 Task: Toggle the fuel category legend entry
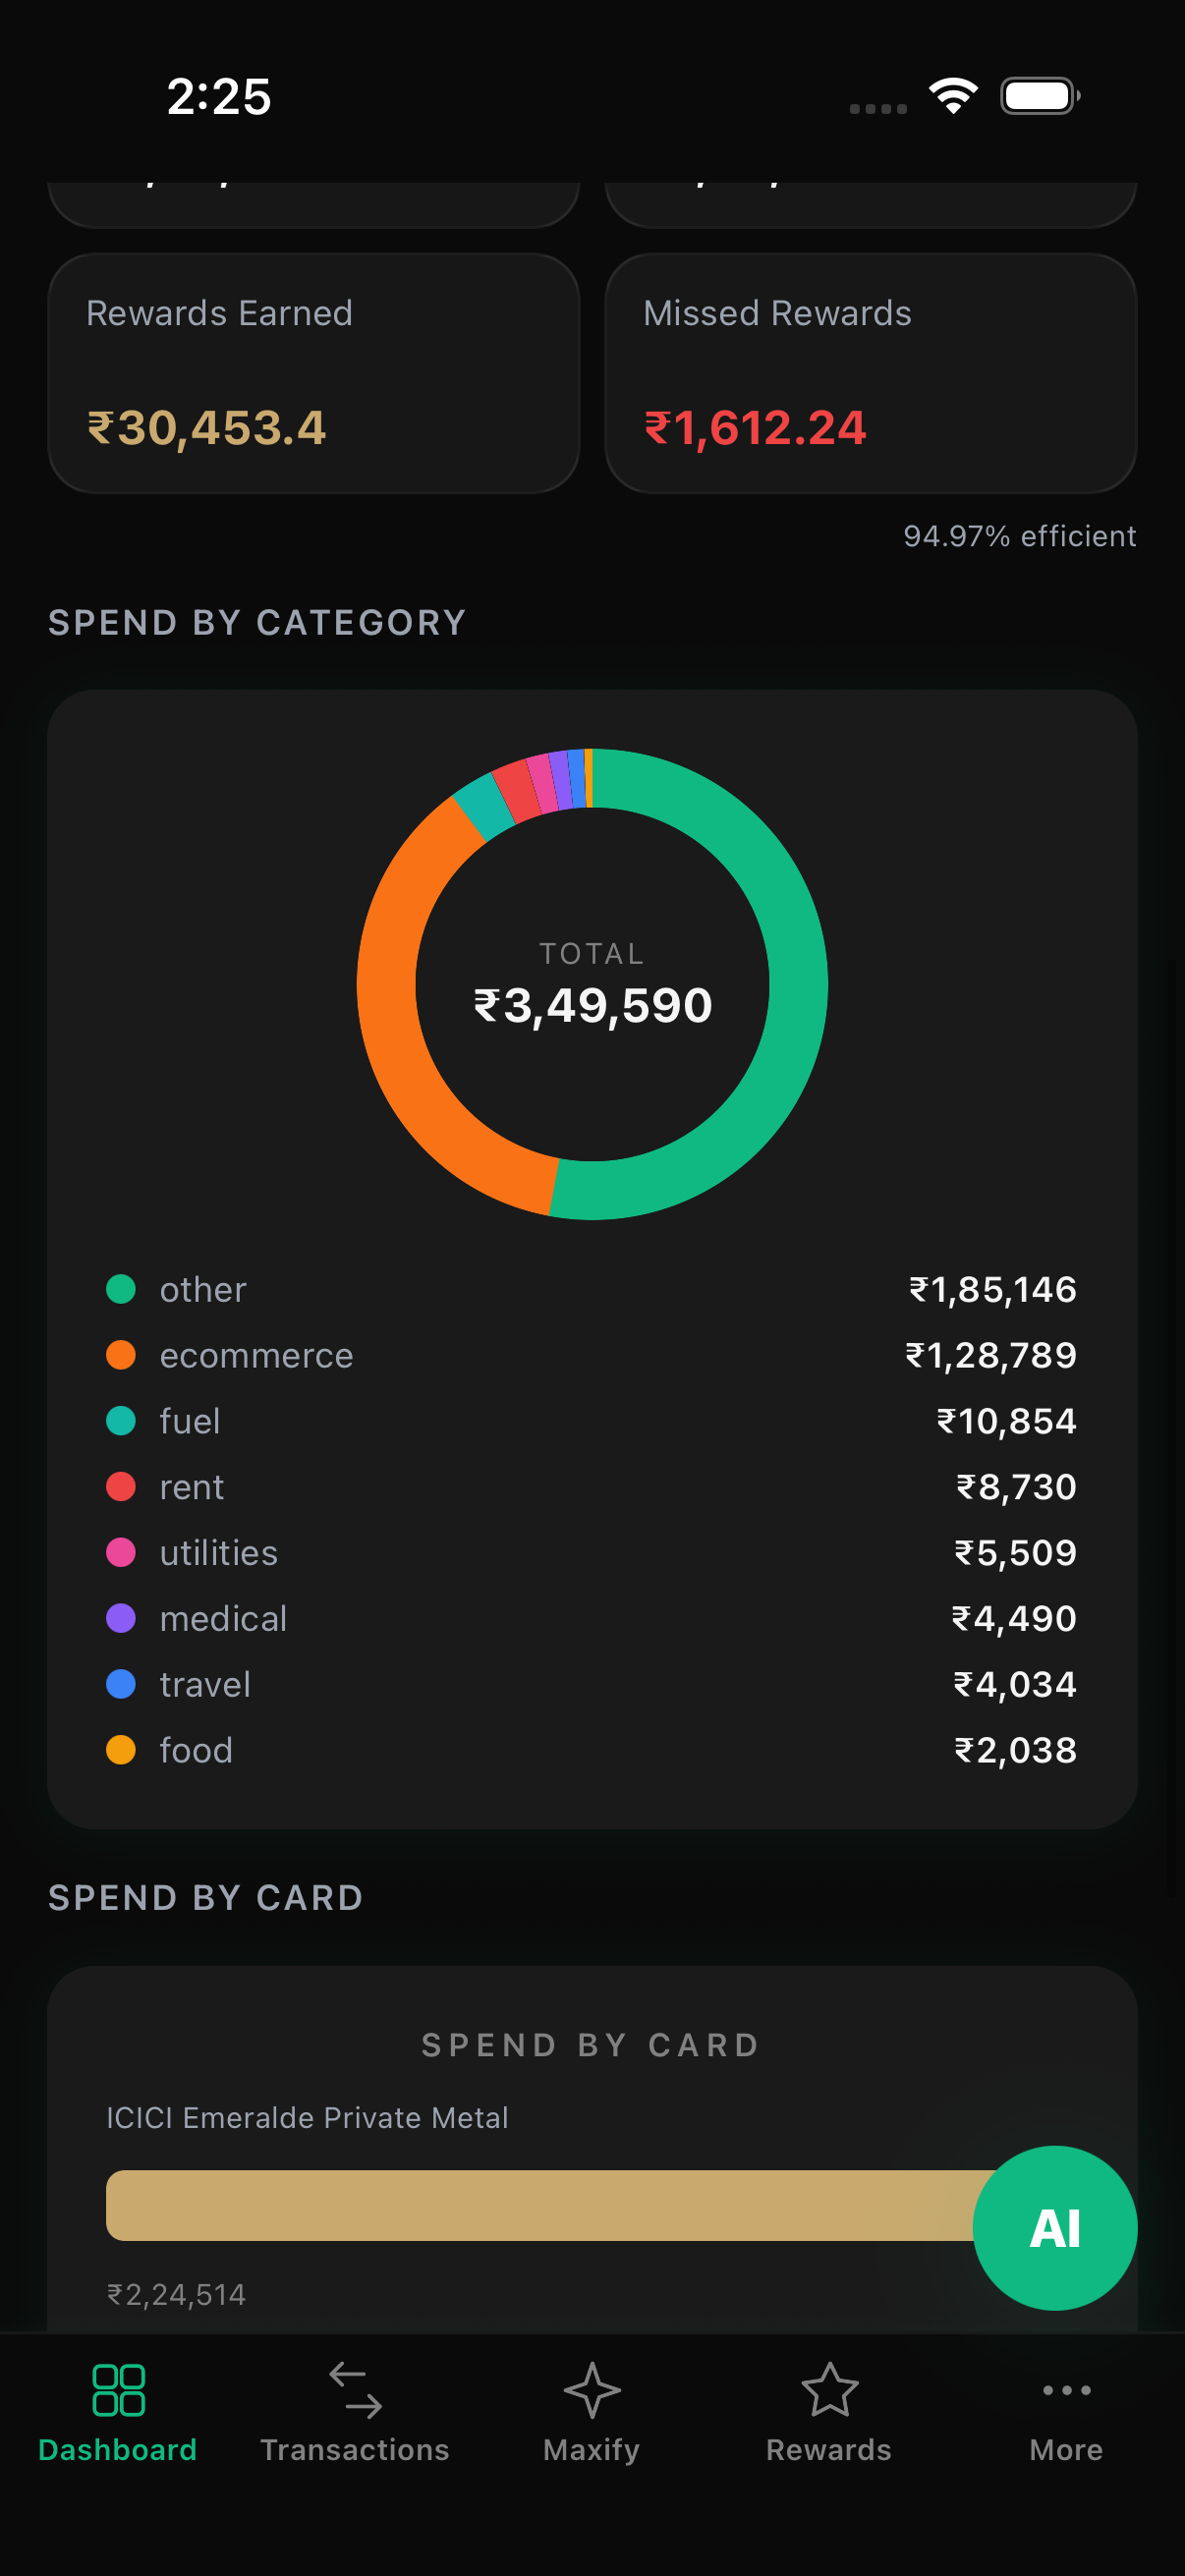pos(120,1421)
